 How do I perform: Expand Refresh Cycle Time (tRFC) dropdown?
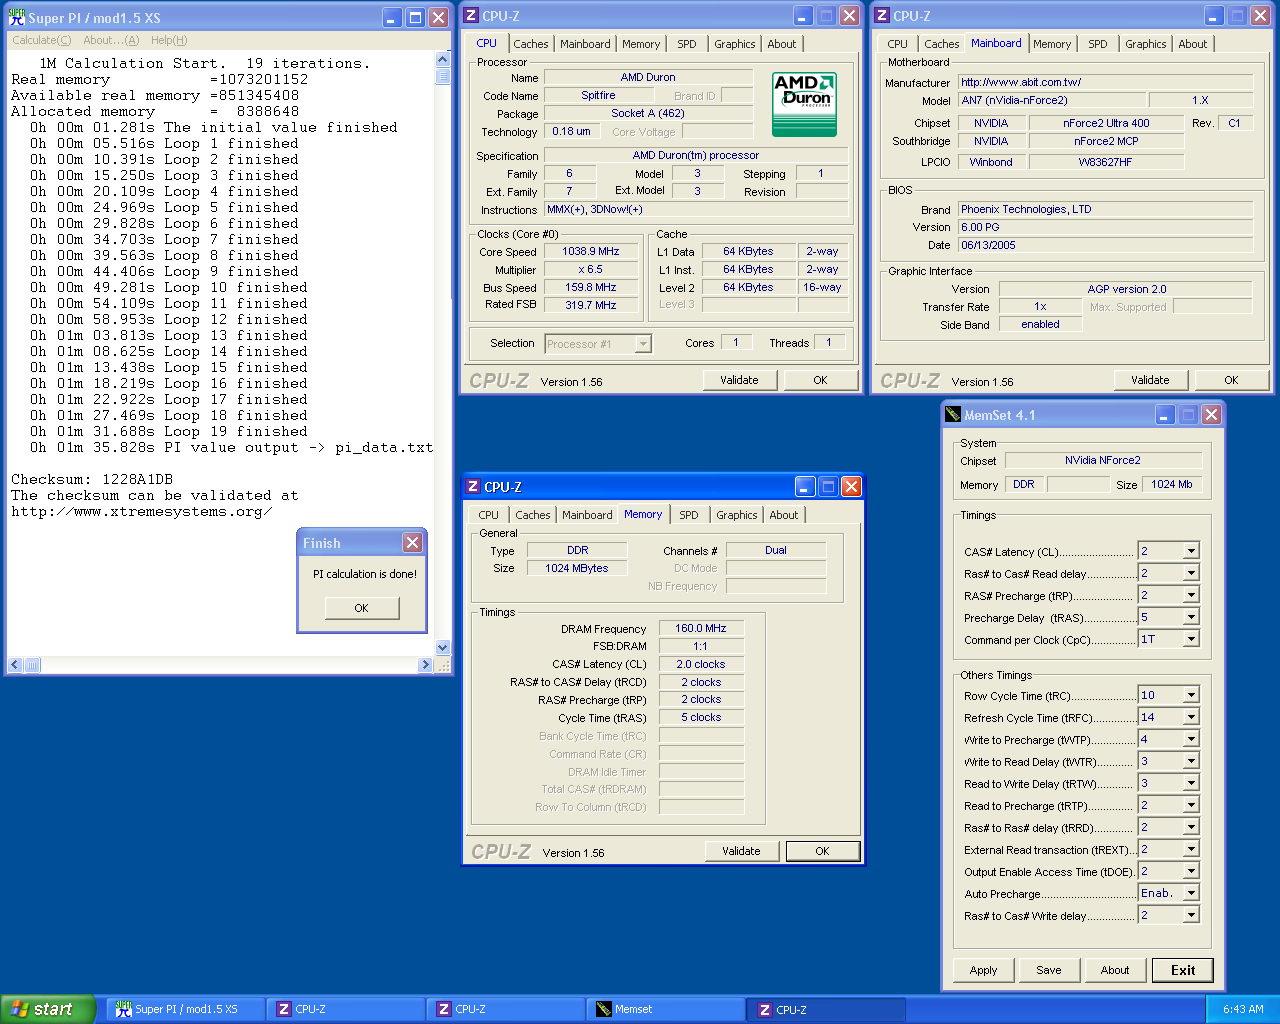pyautogui.click(x=1190, y=717)
